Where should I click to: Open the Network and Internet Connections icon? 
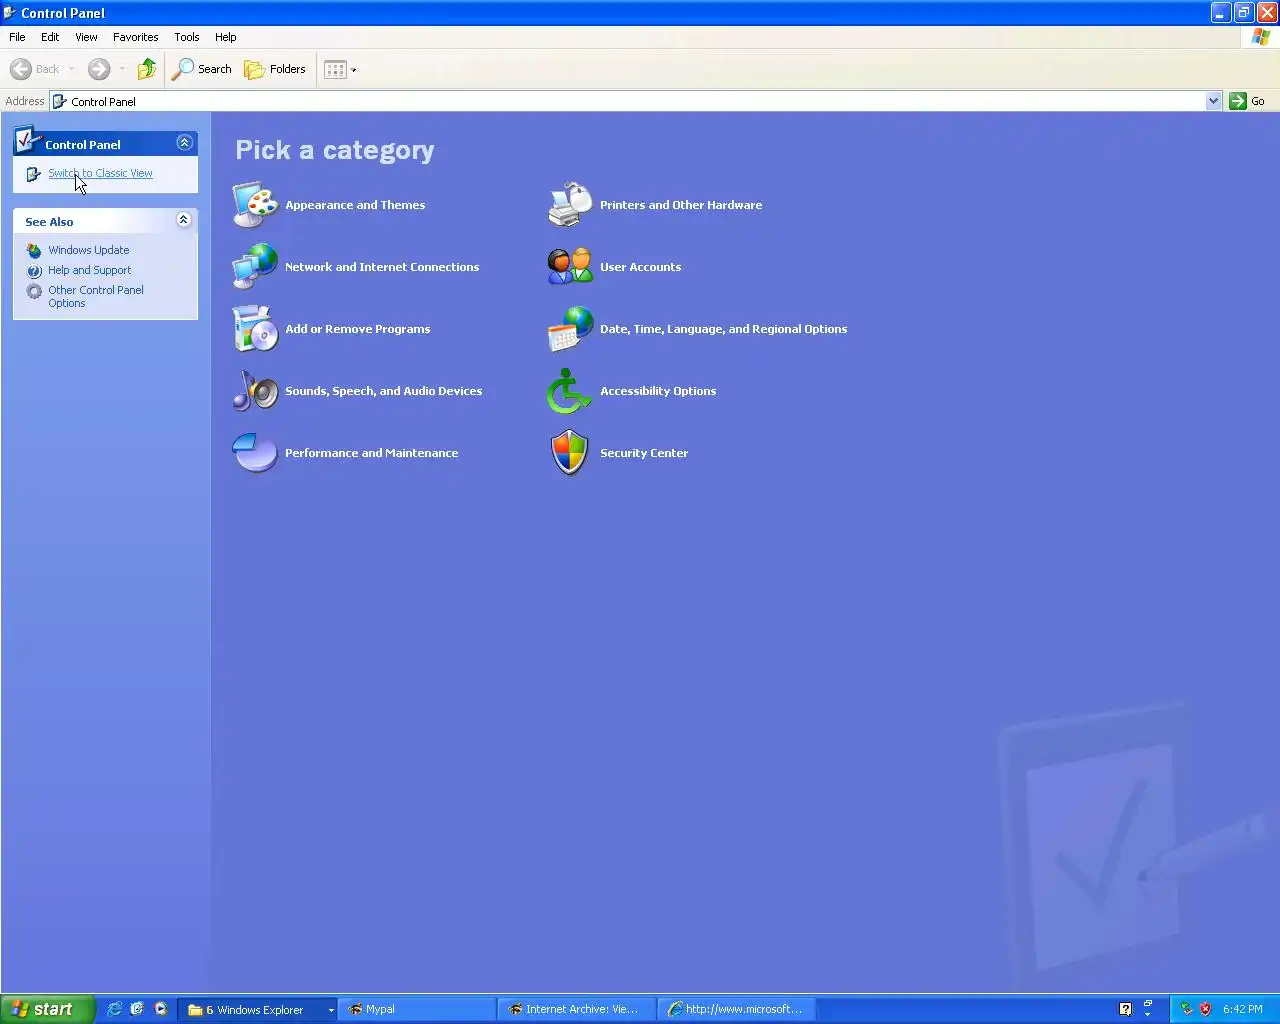point(255,266)
